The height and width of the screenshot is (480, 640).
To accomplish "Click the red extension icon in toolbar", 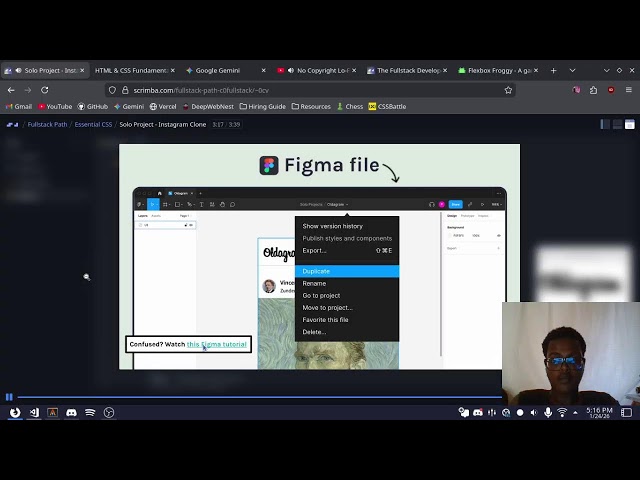I will tap(611, 90).
